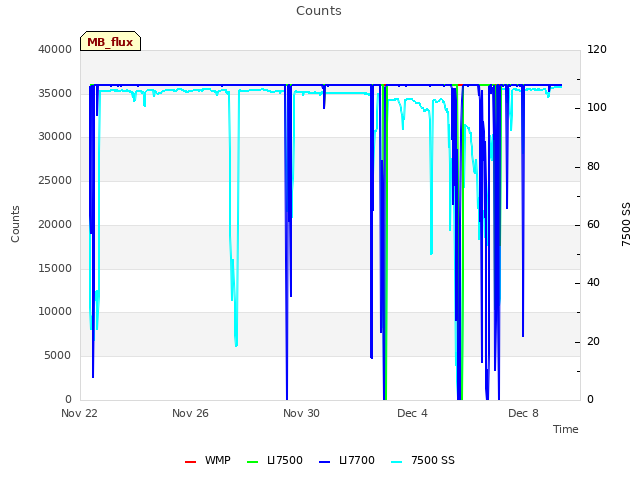Click the blue LI7700 legend swatch
The width and height of the screenshot is (640, 480).
tap(324, 462)
